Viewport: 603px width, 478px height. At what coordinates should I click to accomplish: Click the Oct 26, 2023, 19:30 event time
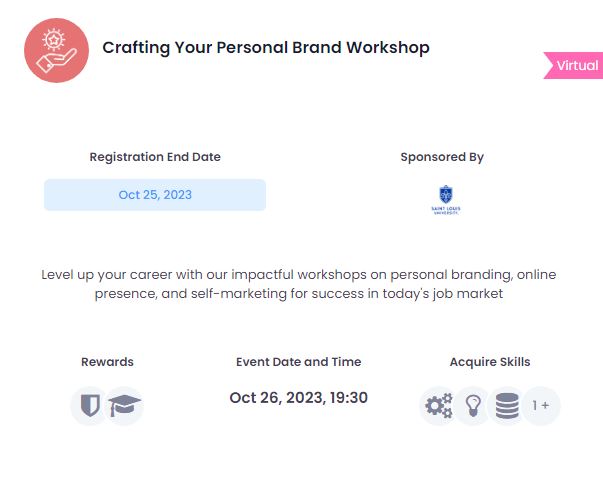tap(298, 398)
